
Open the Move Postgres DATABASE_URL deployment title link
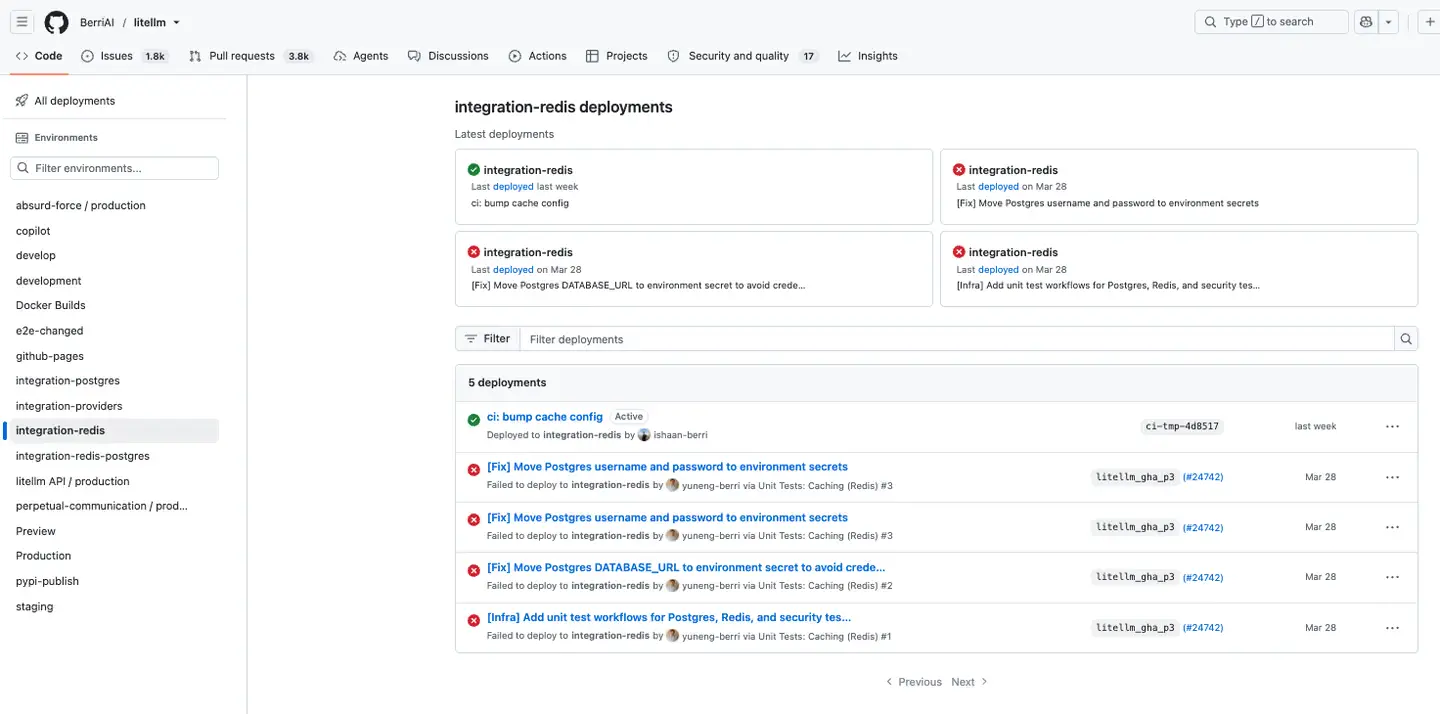(686, 567)
